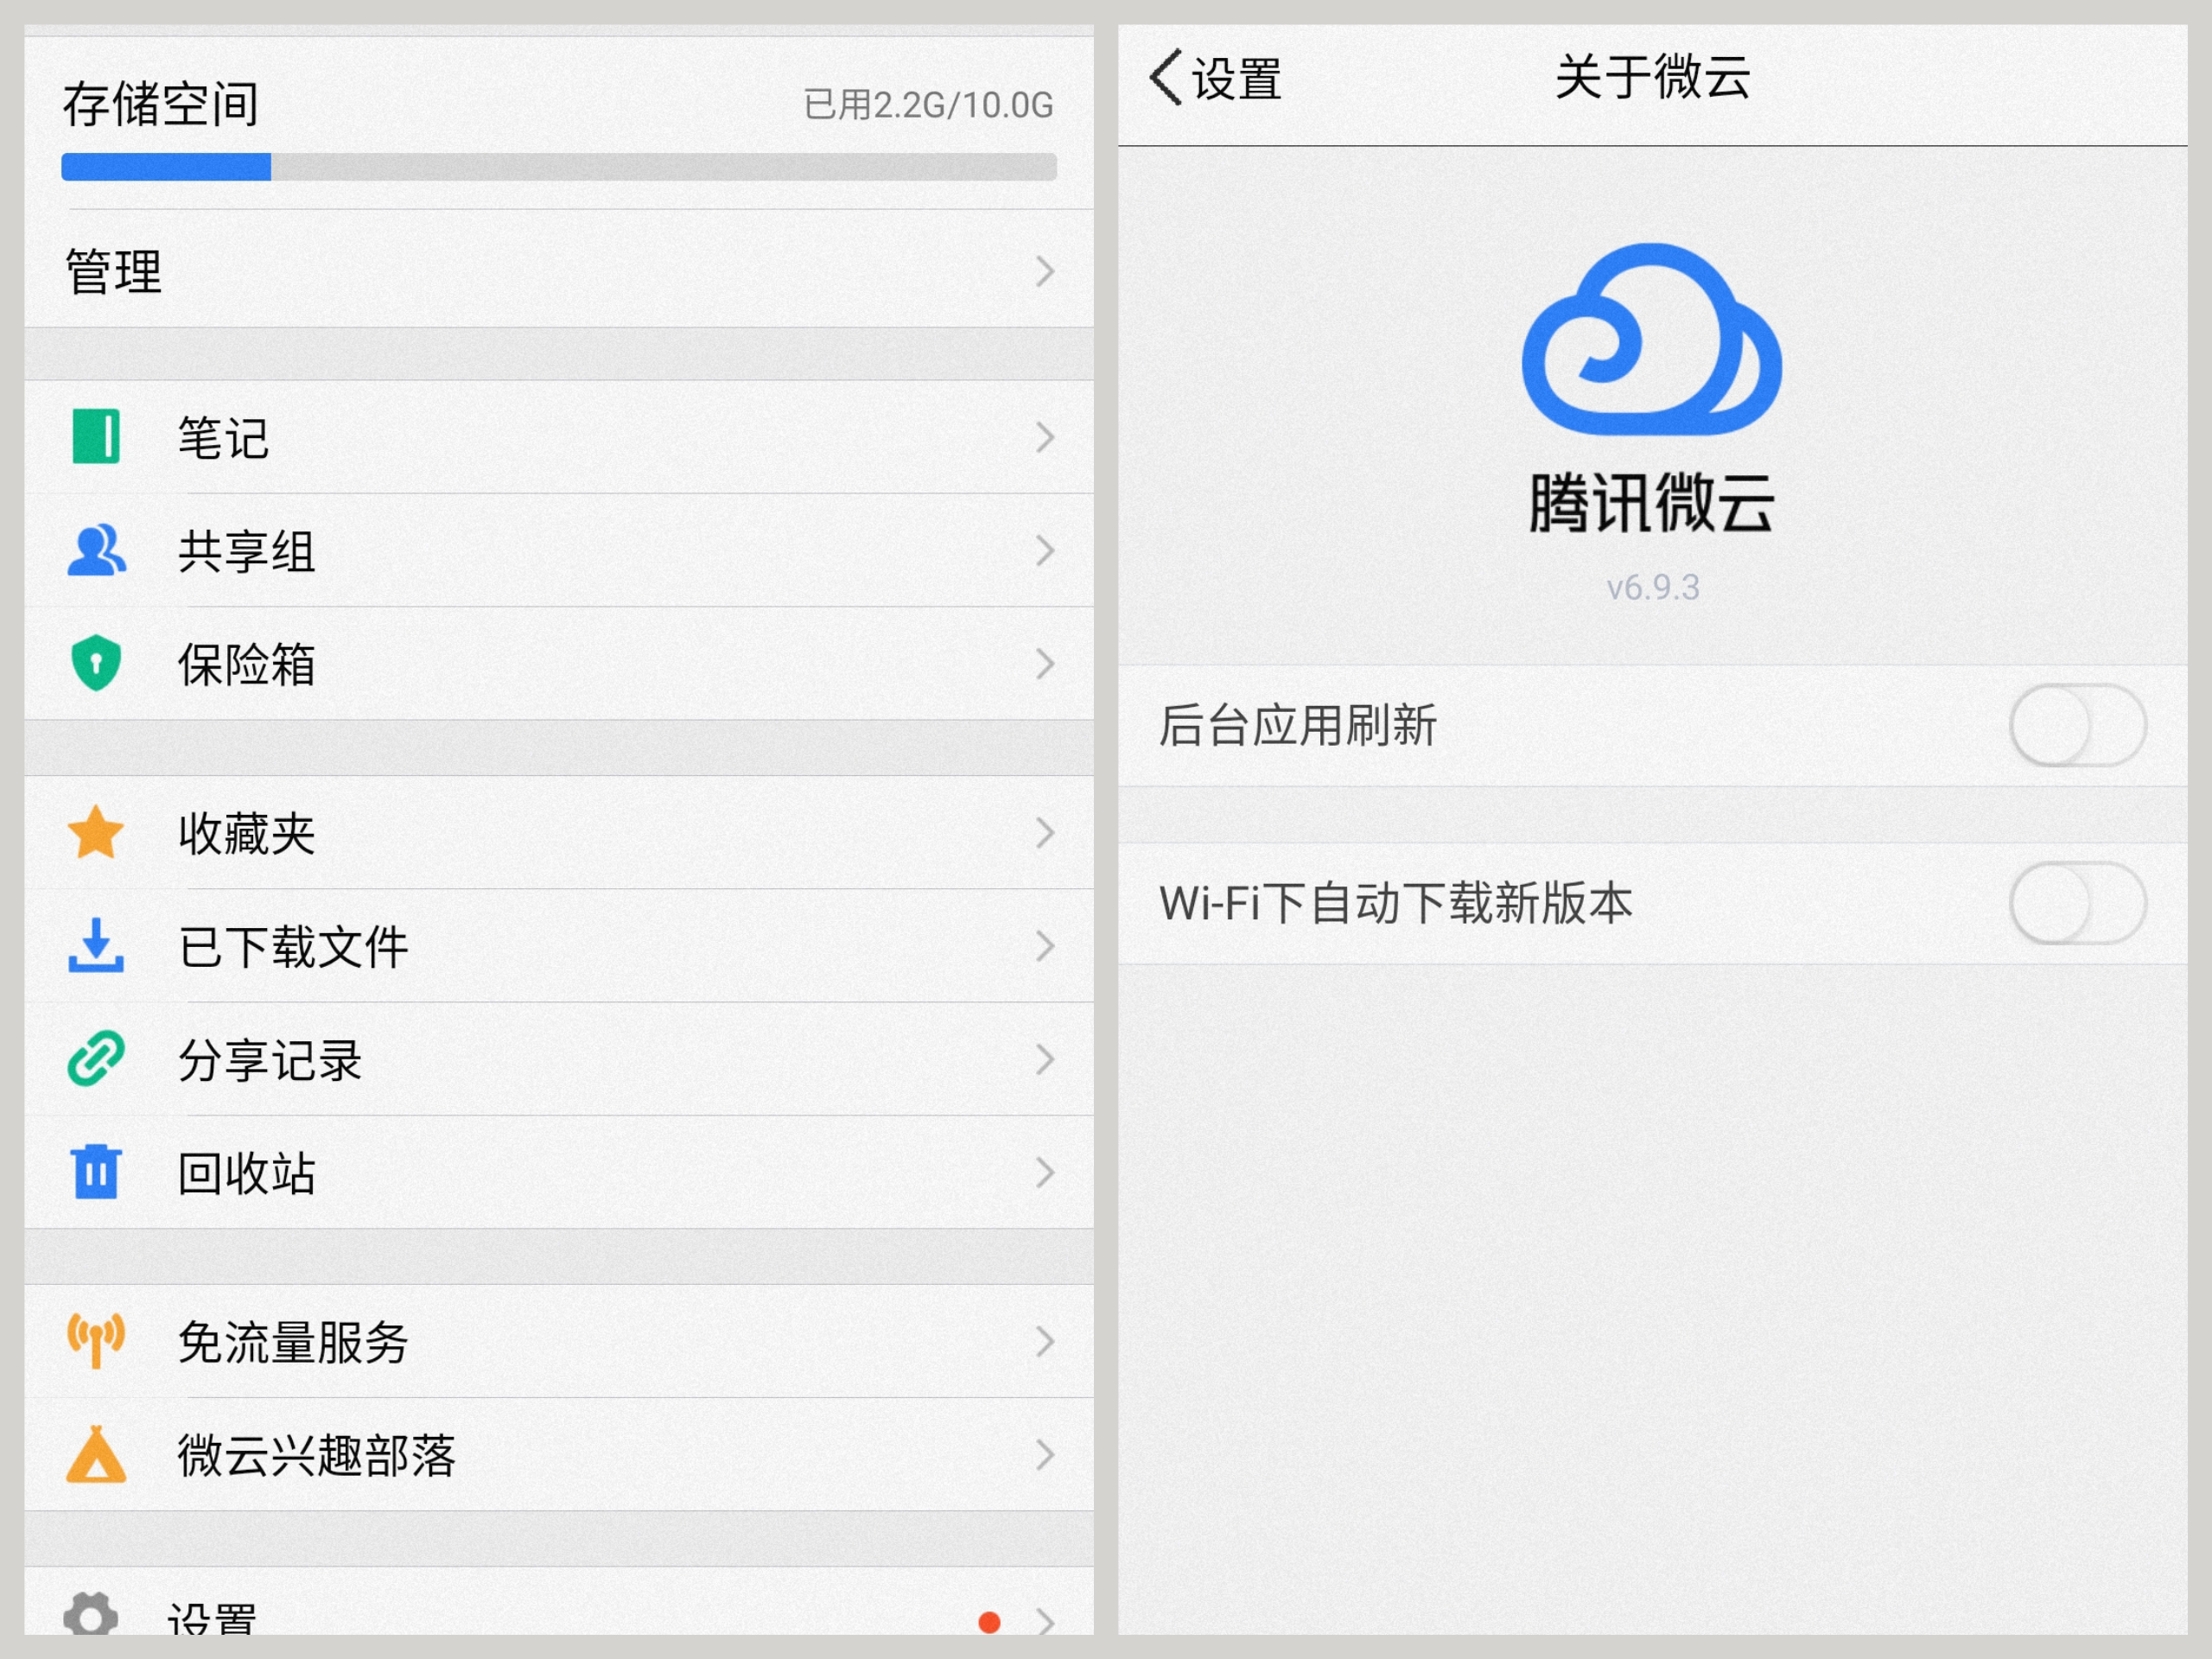Open 设置 via its right chevron
The height and width of the screenshot is (1659, 2212).
1045,1621
